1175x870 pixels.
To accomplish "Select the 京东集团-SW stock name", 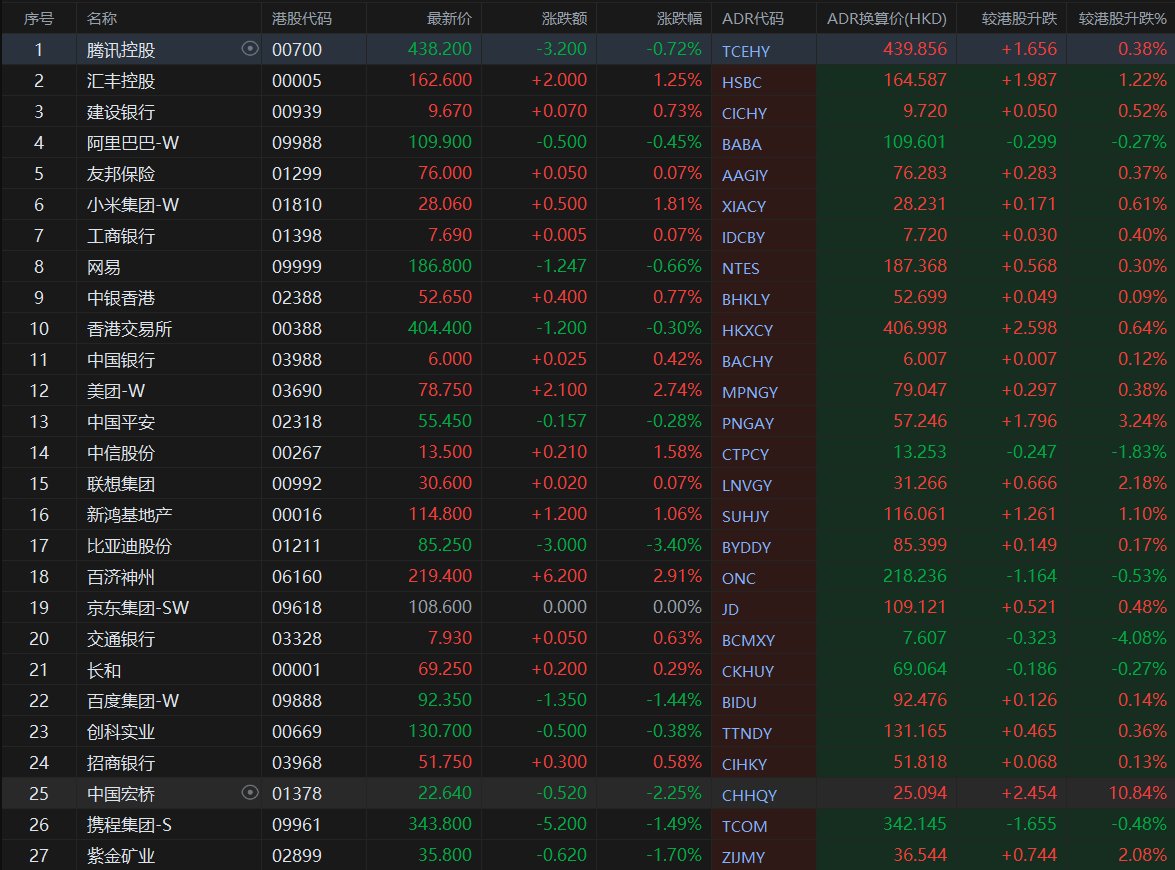I will (x=138, y=608).
